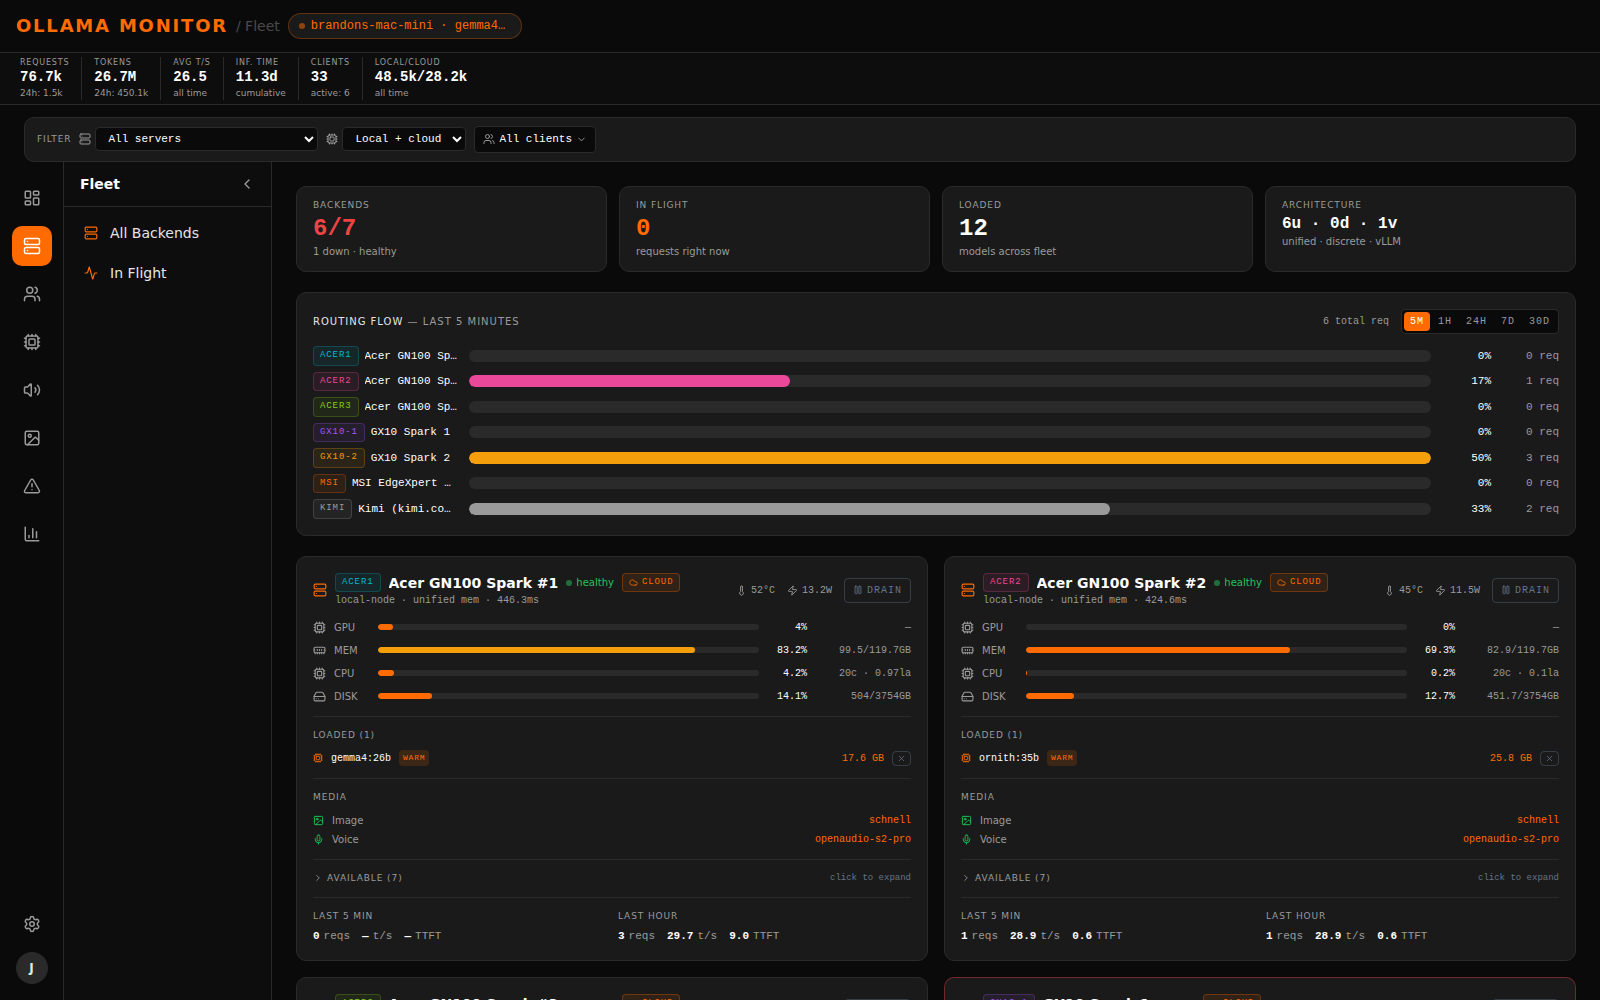
Task: Unload gemma4:26b with its X icon
Action: pos(901,758)
